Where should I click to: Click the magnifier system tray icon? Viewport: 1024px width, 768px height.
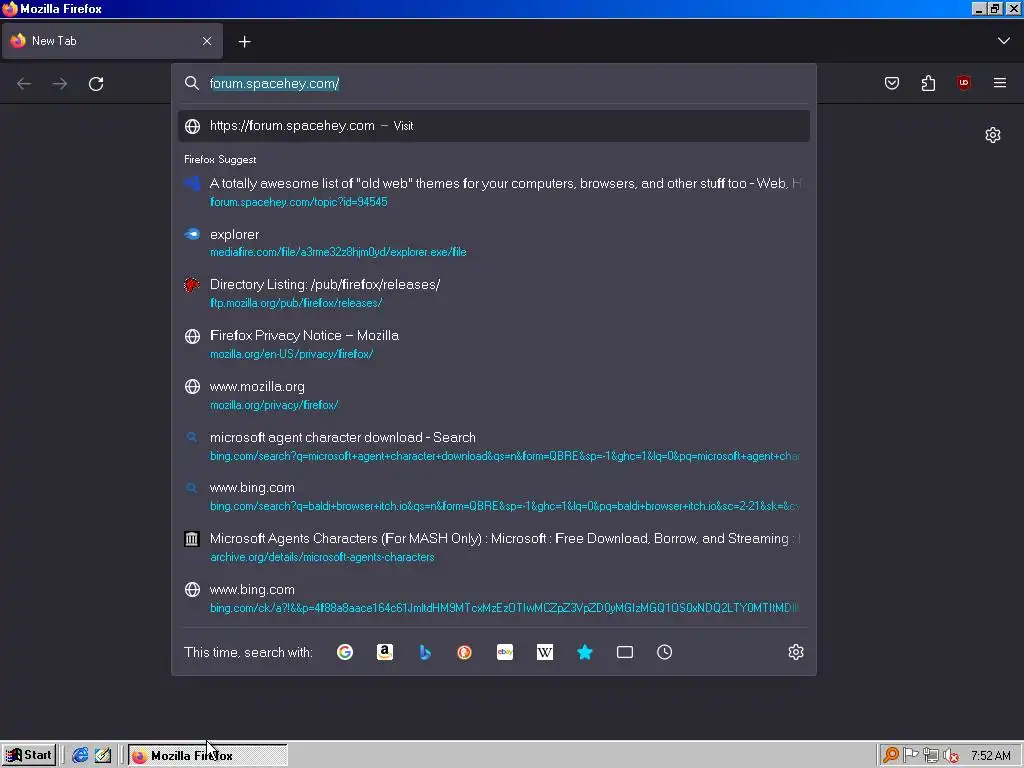[x=890, y=756]
